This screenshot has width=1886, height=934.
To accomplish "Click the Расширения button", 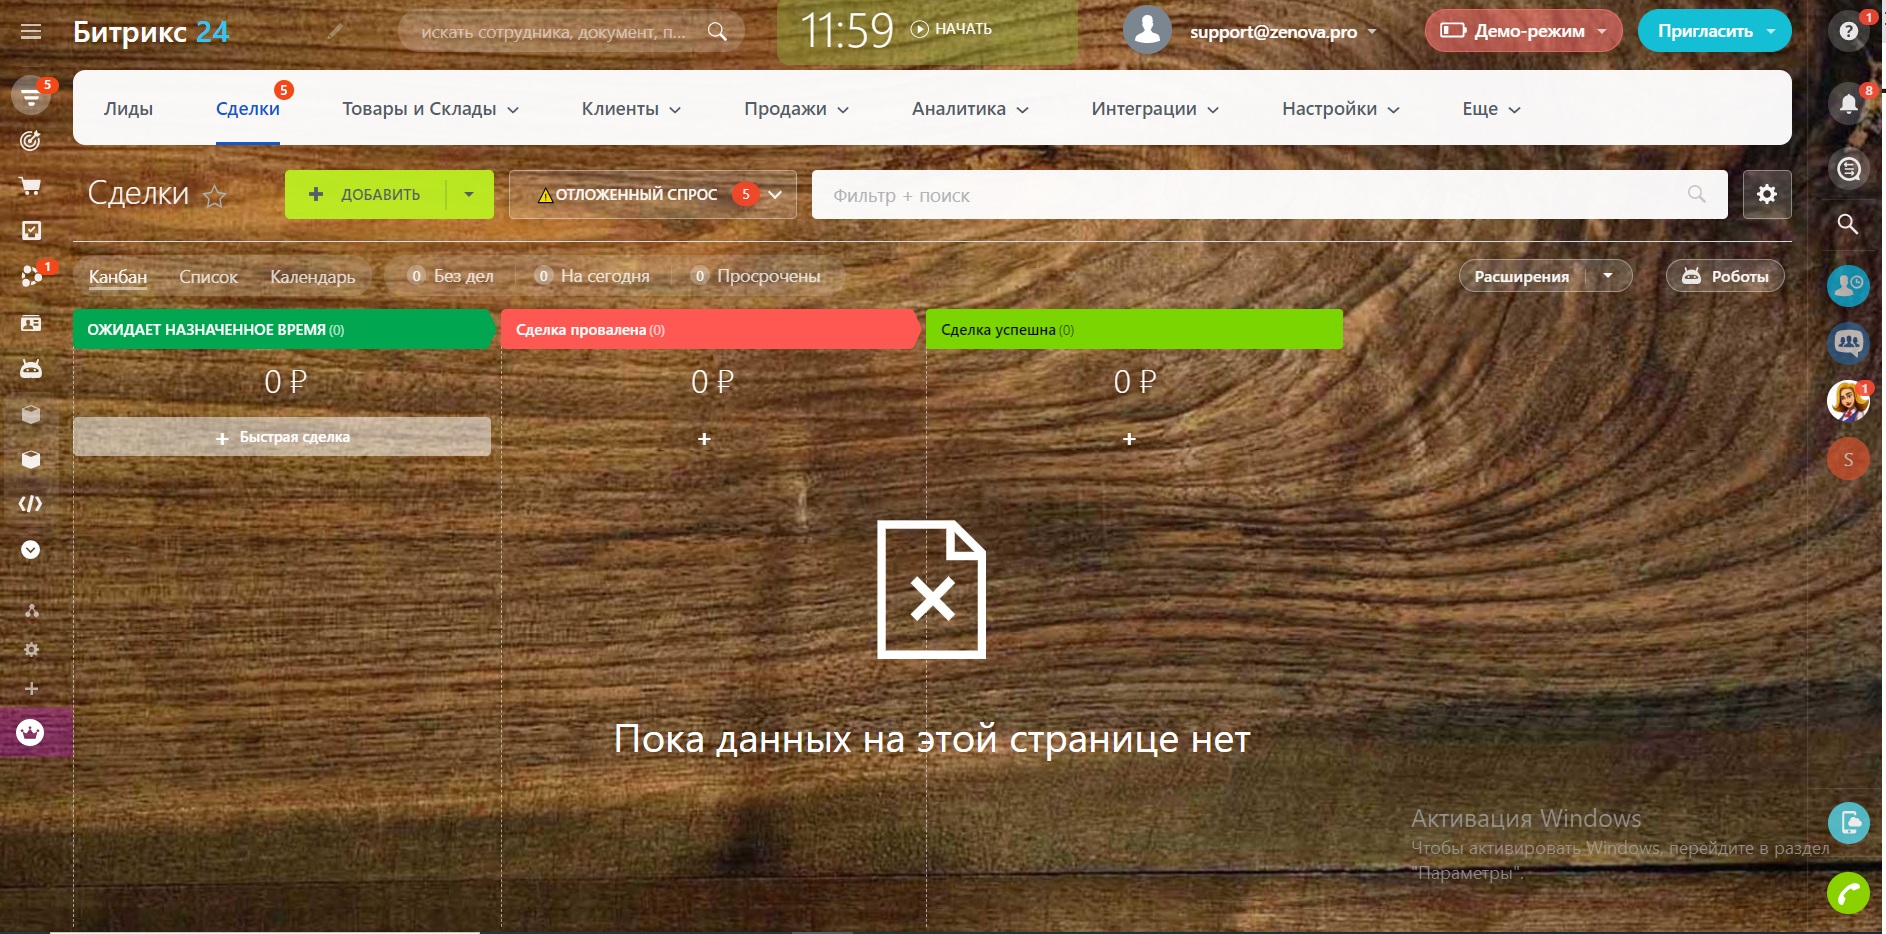I will pos(1521,276).
